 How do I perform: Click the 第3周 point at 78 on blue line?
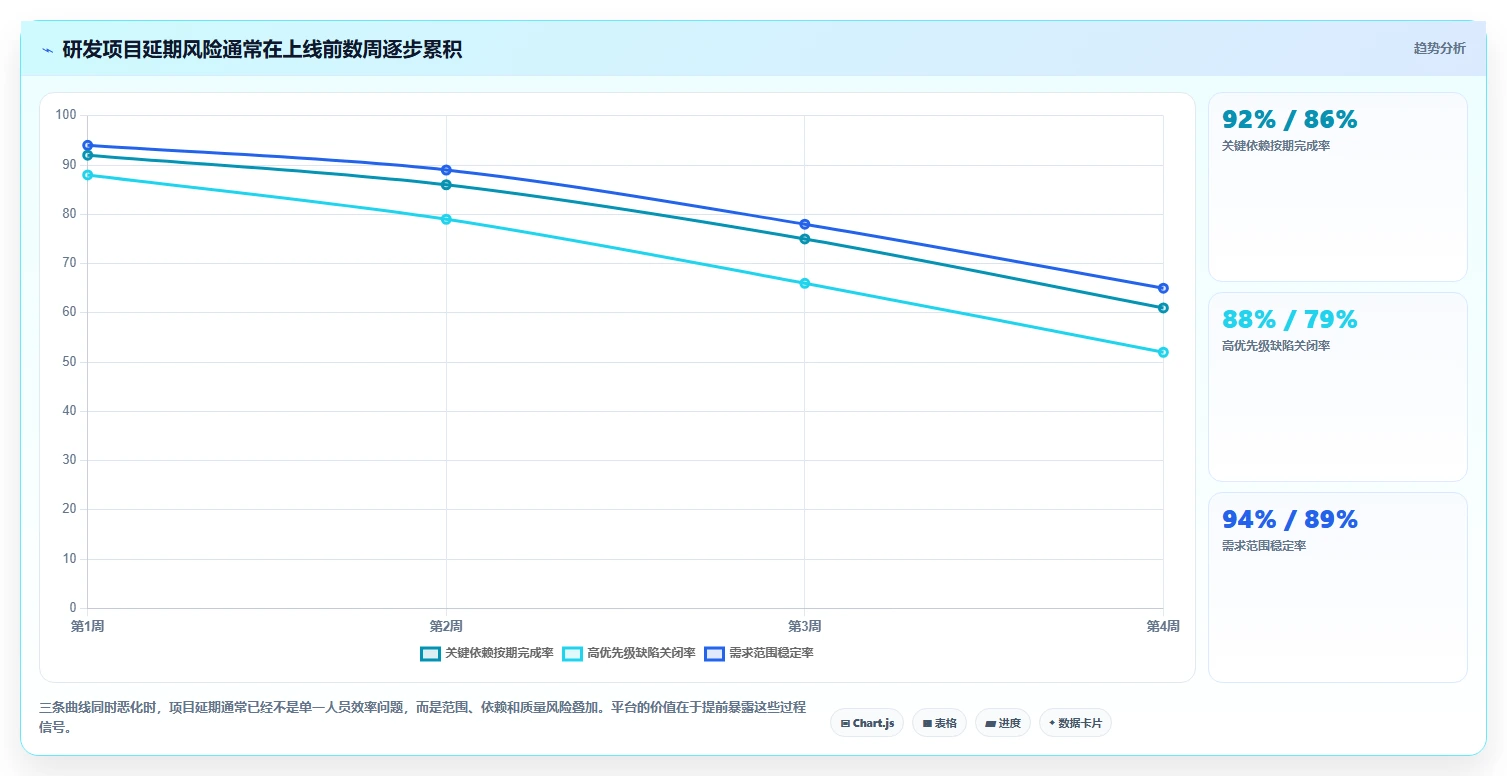[x=805, y=224]
